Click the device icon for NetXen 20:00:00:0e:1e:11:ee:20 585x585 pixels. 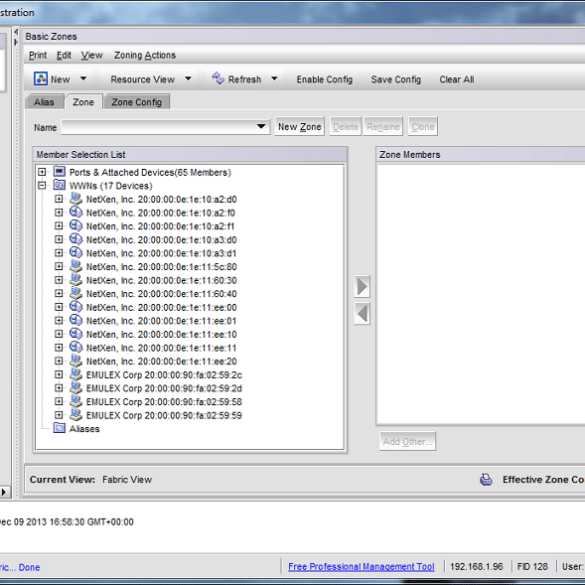point(76,361)
